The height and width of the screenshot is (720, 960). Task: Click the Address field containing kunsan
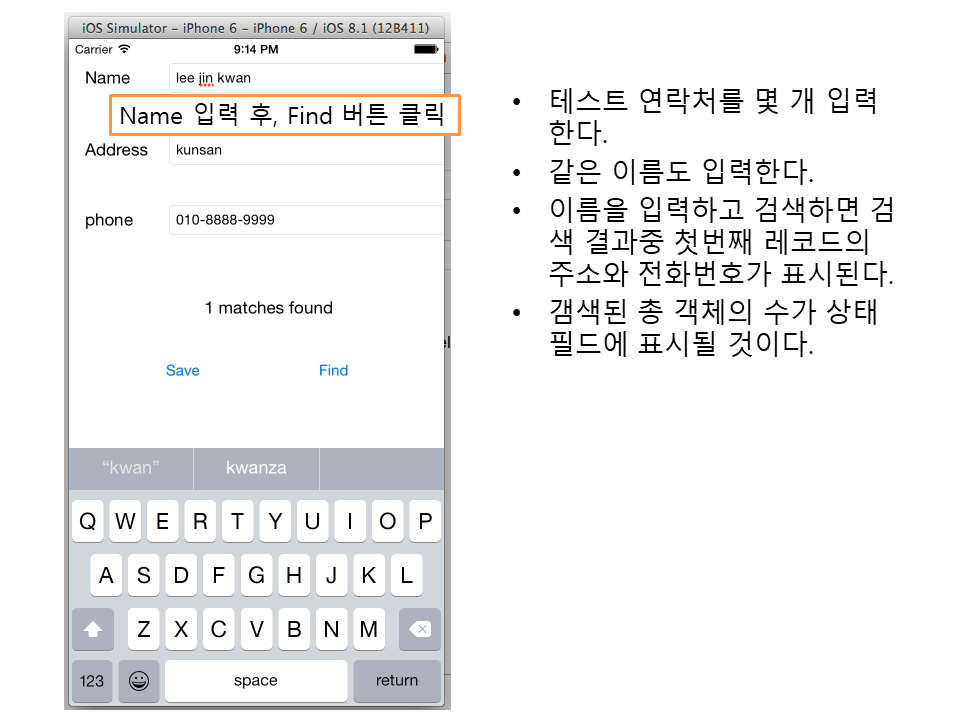click(x=305, y=150)
